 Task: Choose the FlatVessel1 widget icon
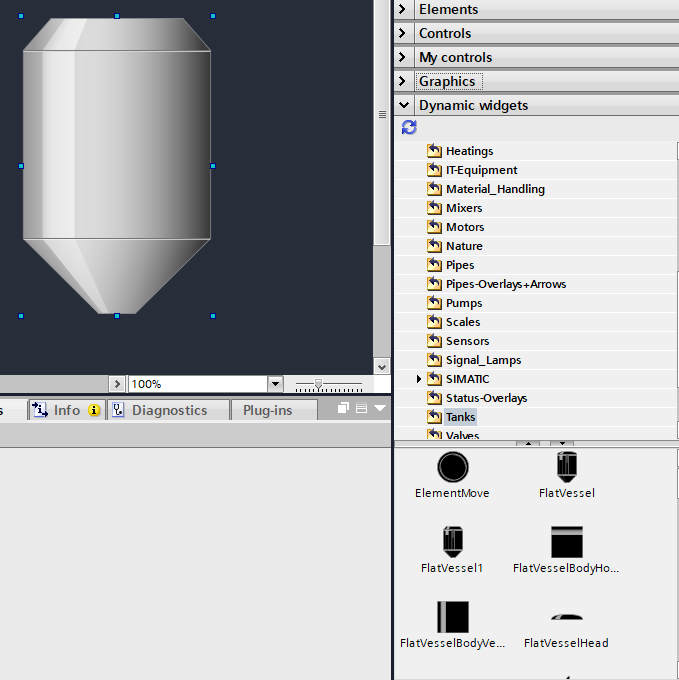[452, 542]
